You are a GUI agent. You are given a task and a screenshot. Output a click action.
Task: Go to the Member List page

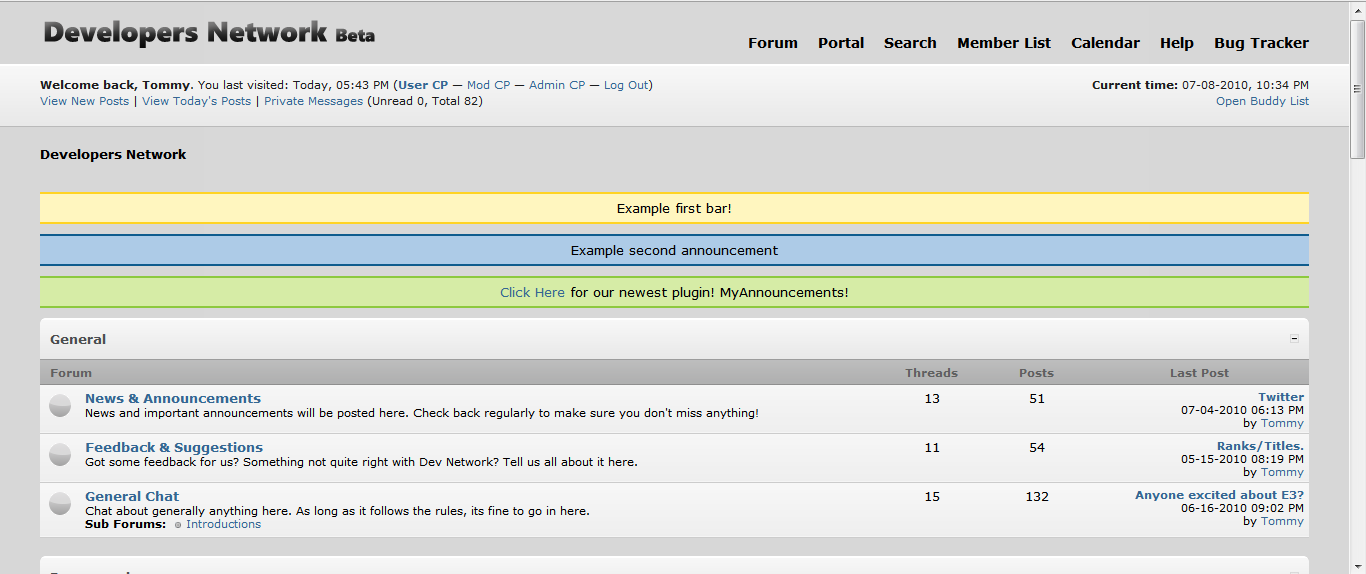click(x=1003, y=43)
